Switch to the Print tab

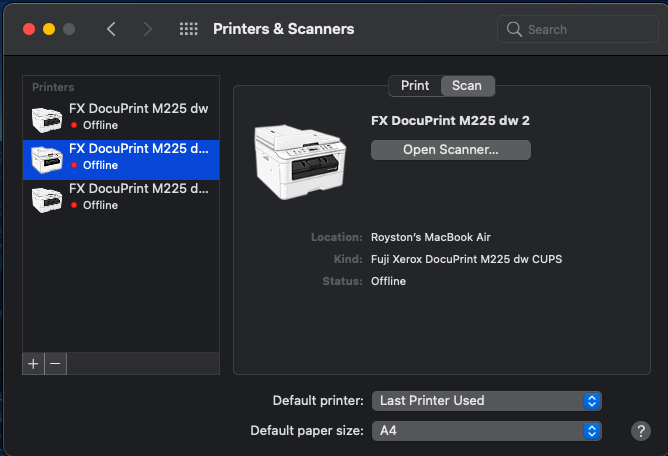415,86
